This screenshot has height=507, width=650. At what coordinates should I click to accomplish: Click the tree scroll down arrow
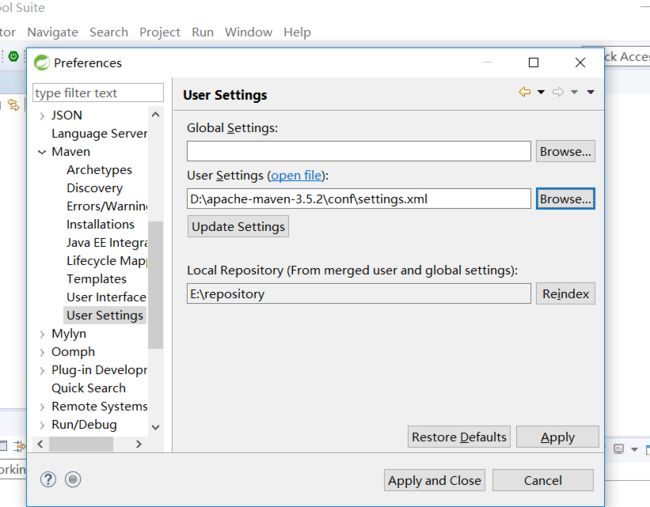pos(155,427)
